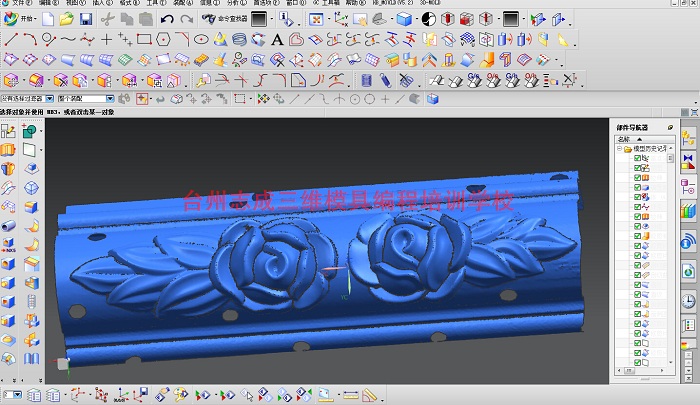
Task: Pick the Arc tool in the curve toolbar
Action: [30, 40]
